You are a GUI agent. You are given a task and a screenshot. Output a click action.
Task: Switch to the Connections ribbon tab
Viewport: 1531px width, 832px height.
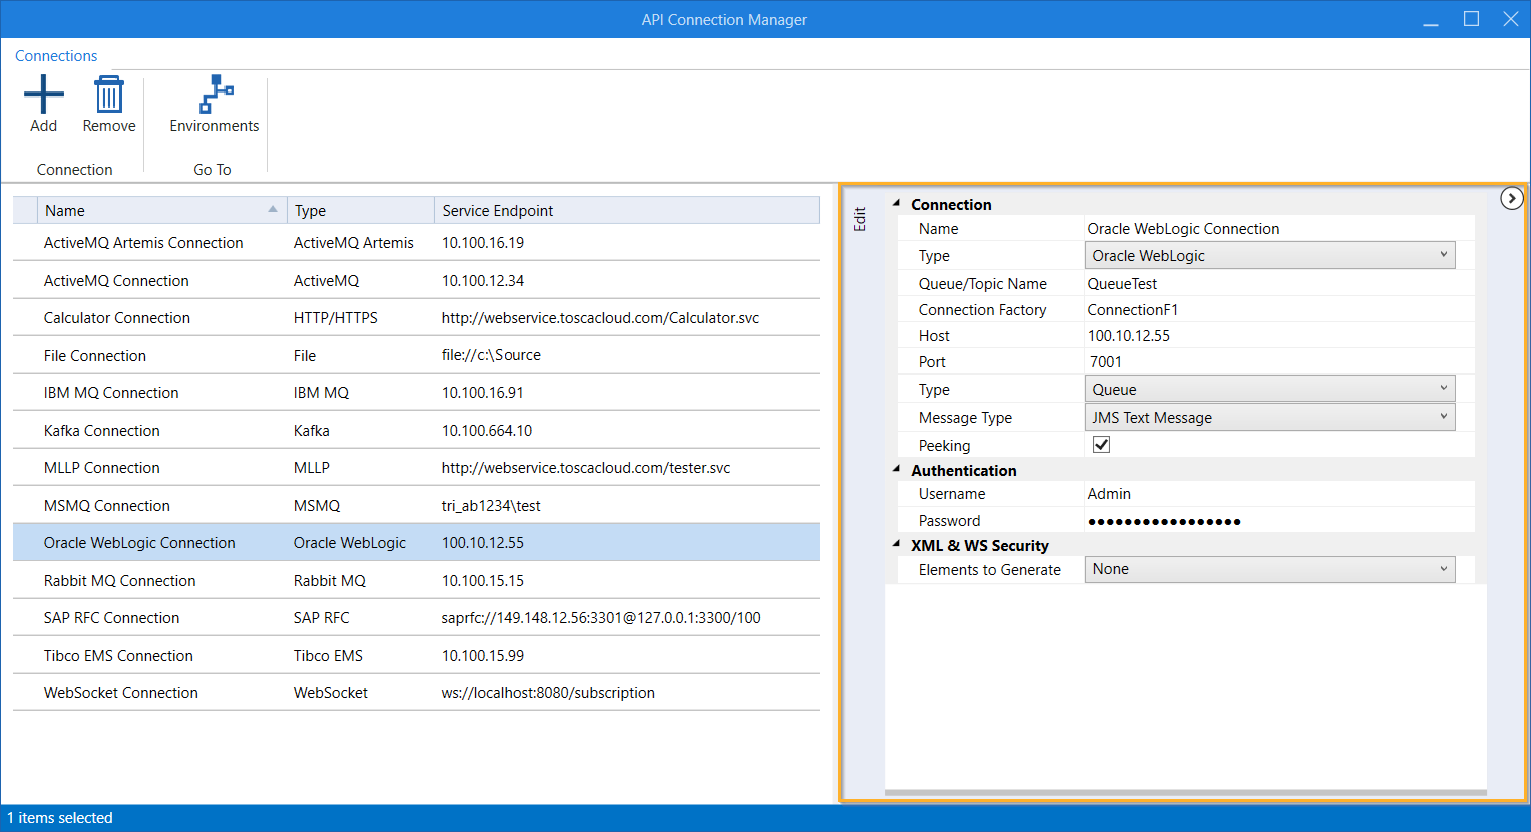pos(56,56)
